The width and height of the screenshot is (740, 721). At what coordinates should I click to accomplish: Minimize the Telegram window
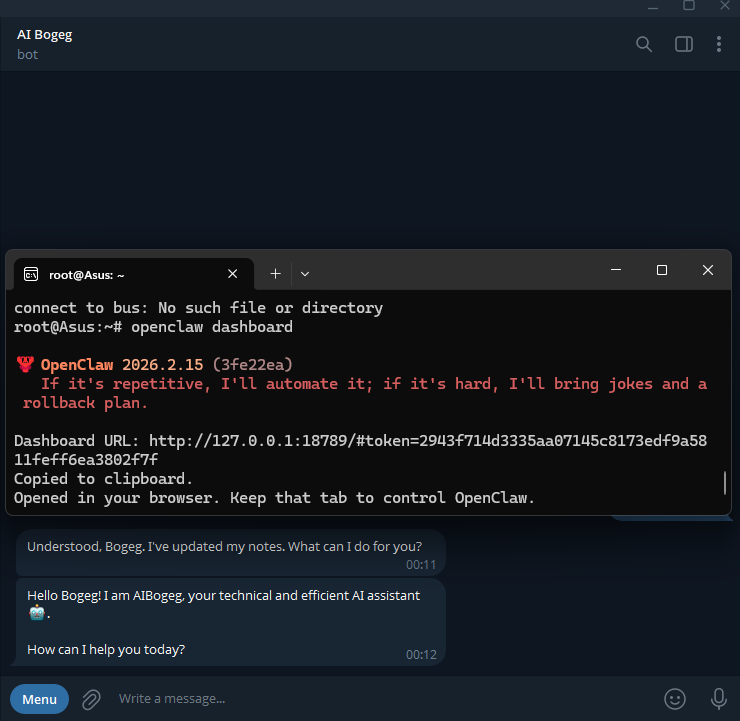653,7
